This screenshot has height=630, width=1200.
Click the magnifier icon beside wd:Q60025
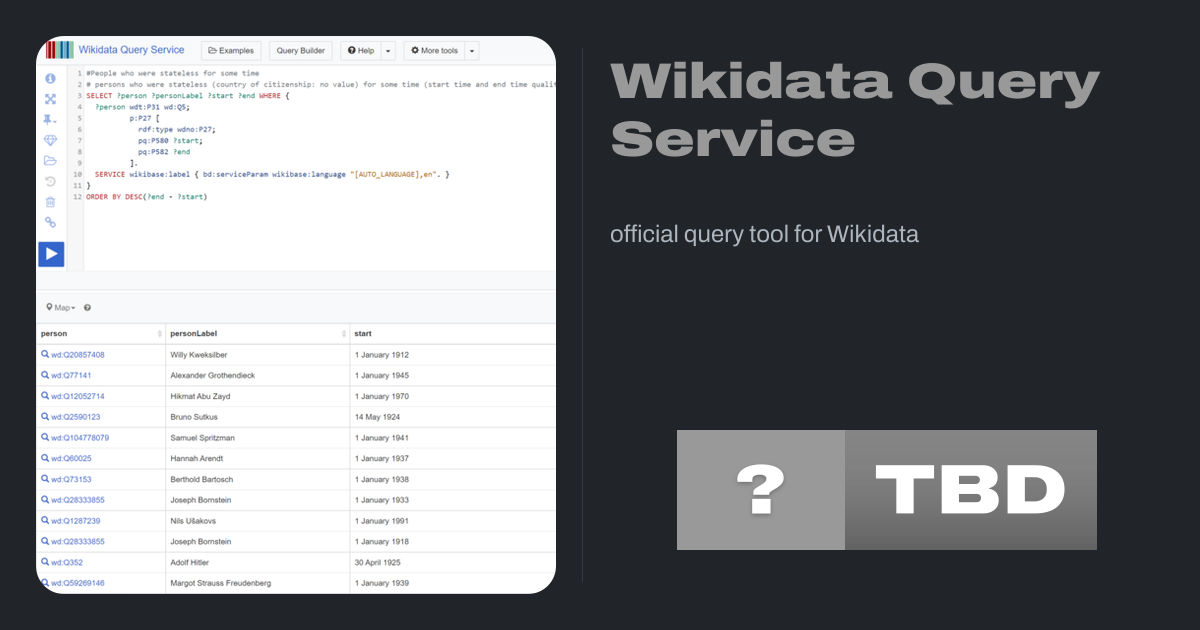(x=45, y=458)
